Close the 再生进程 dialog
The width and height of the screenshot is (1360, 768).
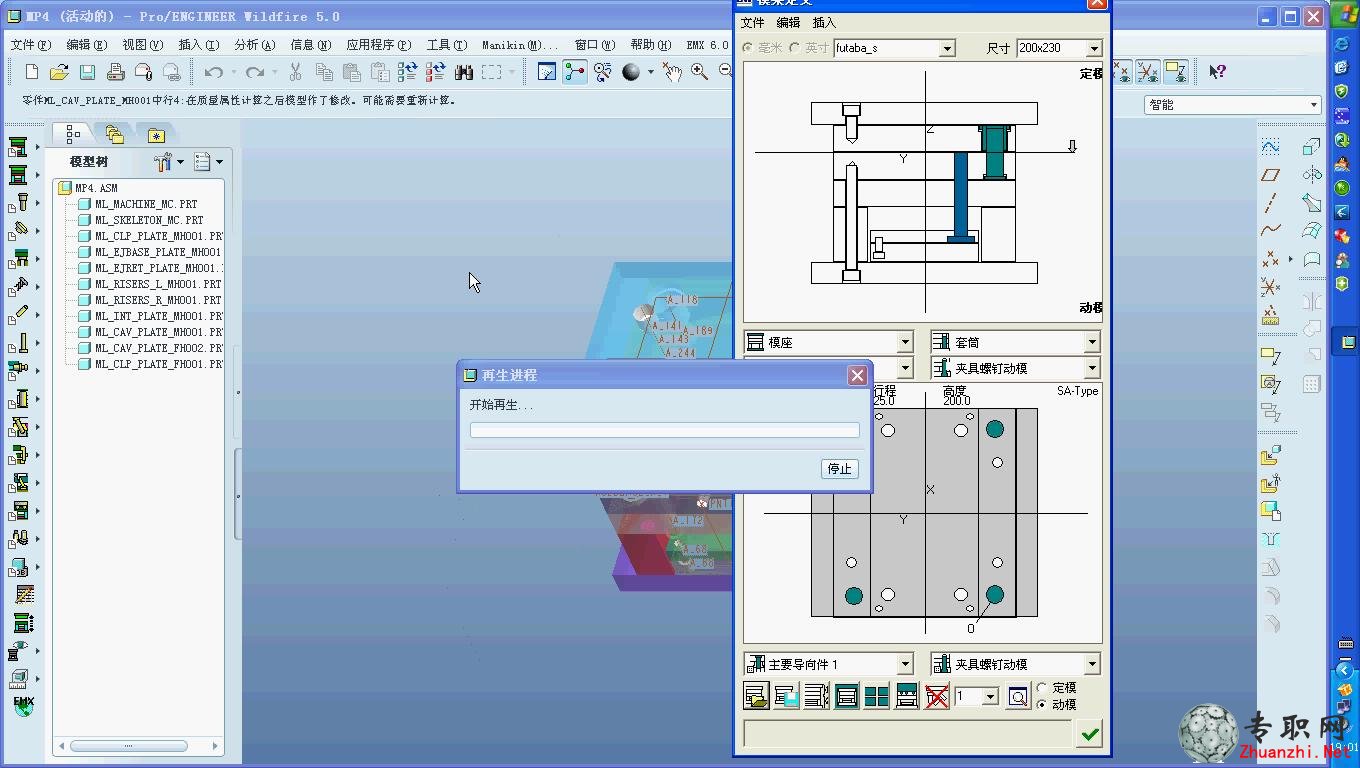pyautogui.click(x=857, y=375)
